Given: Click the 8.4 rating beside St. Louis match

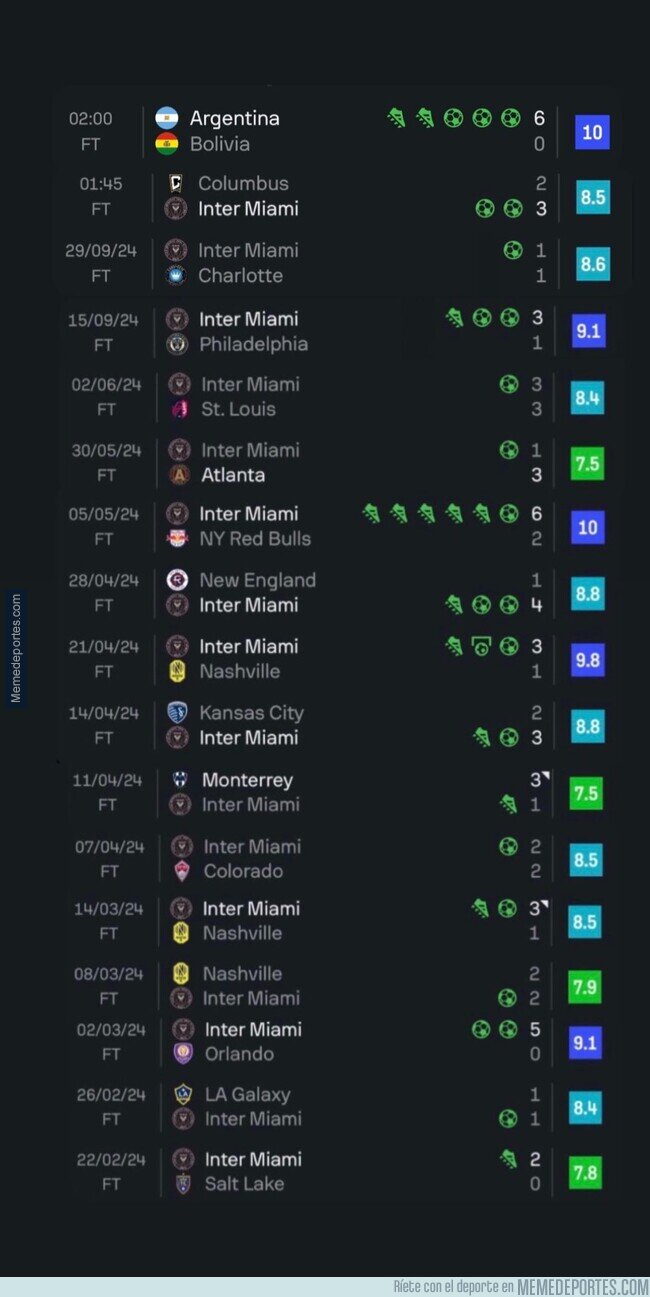Looking at the screenshot, I should 588,397.
